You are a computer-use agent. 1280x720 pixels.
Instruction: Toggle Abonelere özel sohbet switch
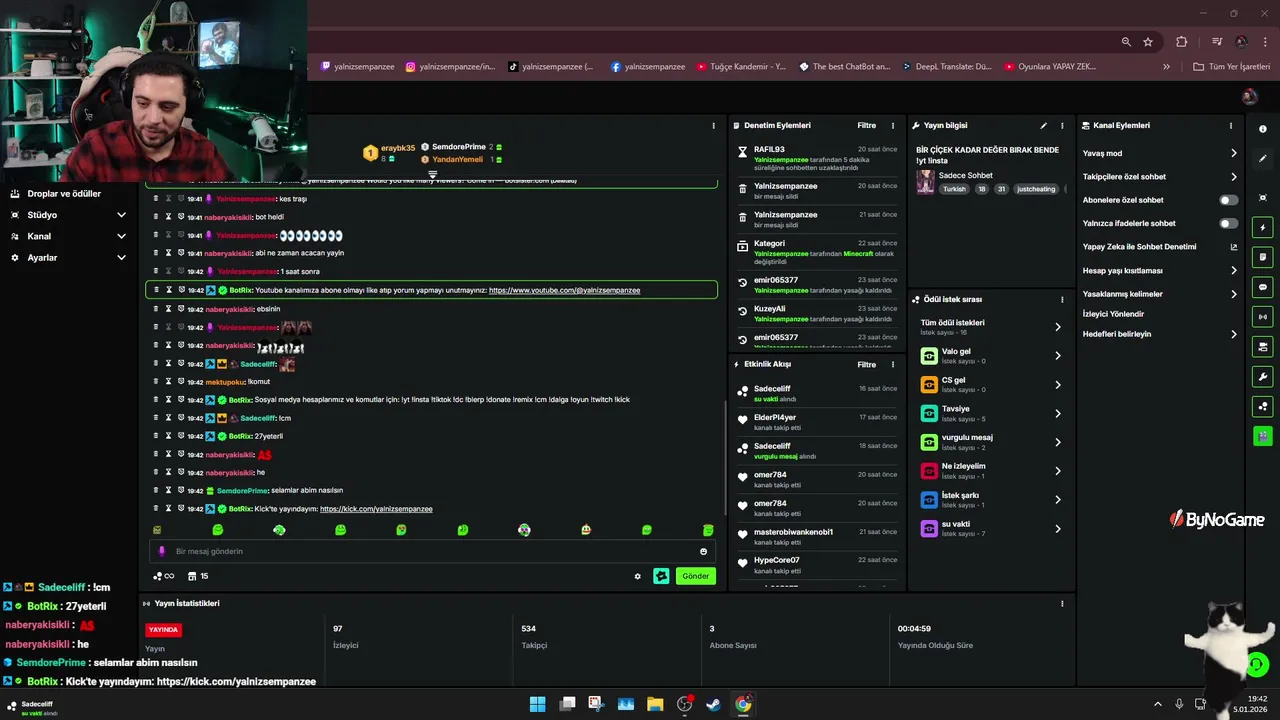(x=1229, y=200)
